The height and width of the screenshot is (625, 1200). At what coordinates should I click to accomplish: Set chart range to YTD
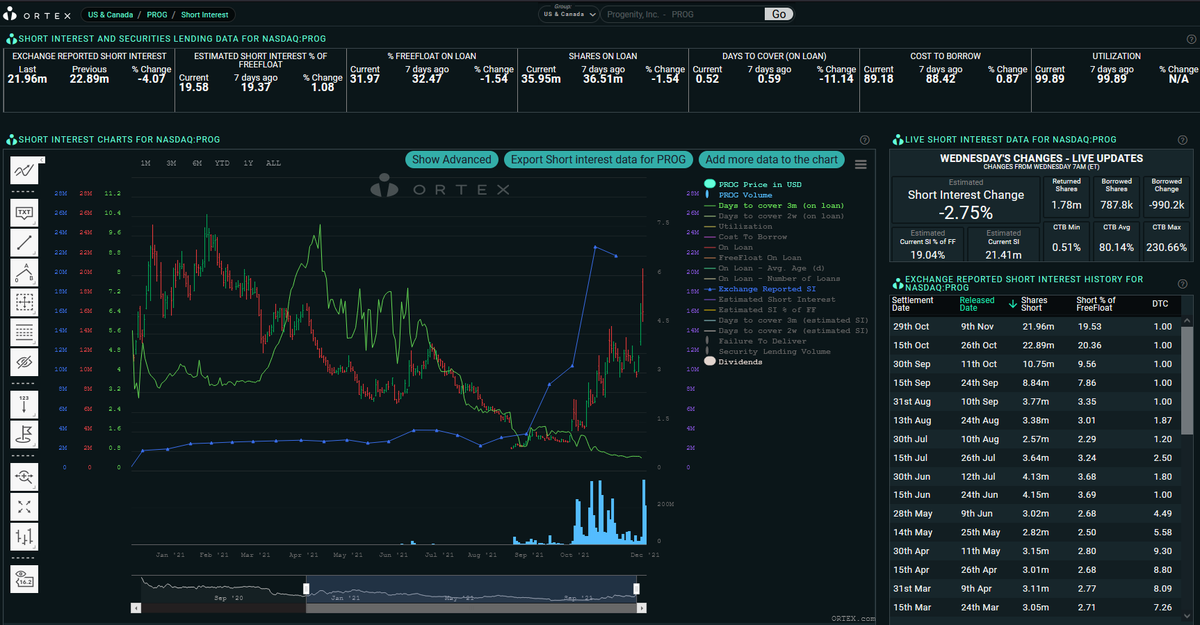[223, 163]
